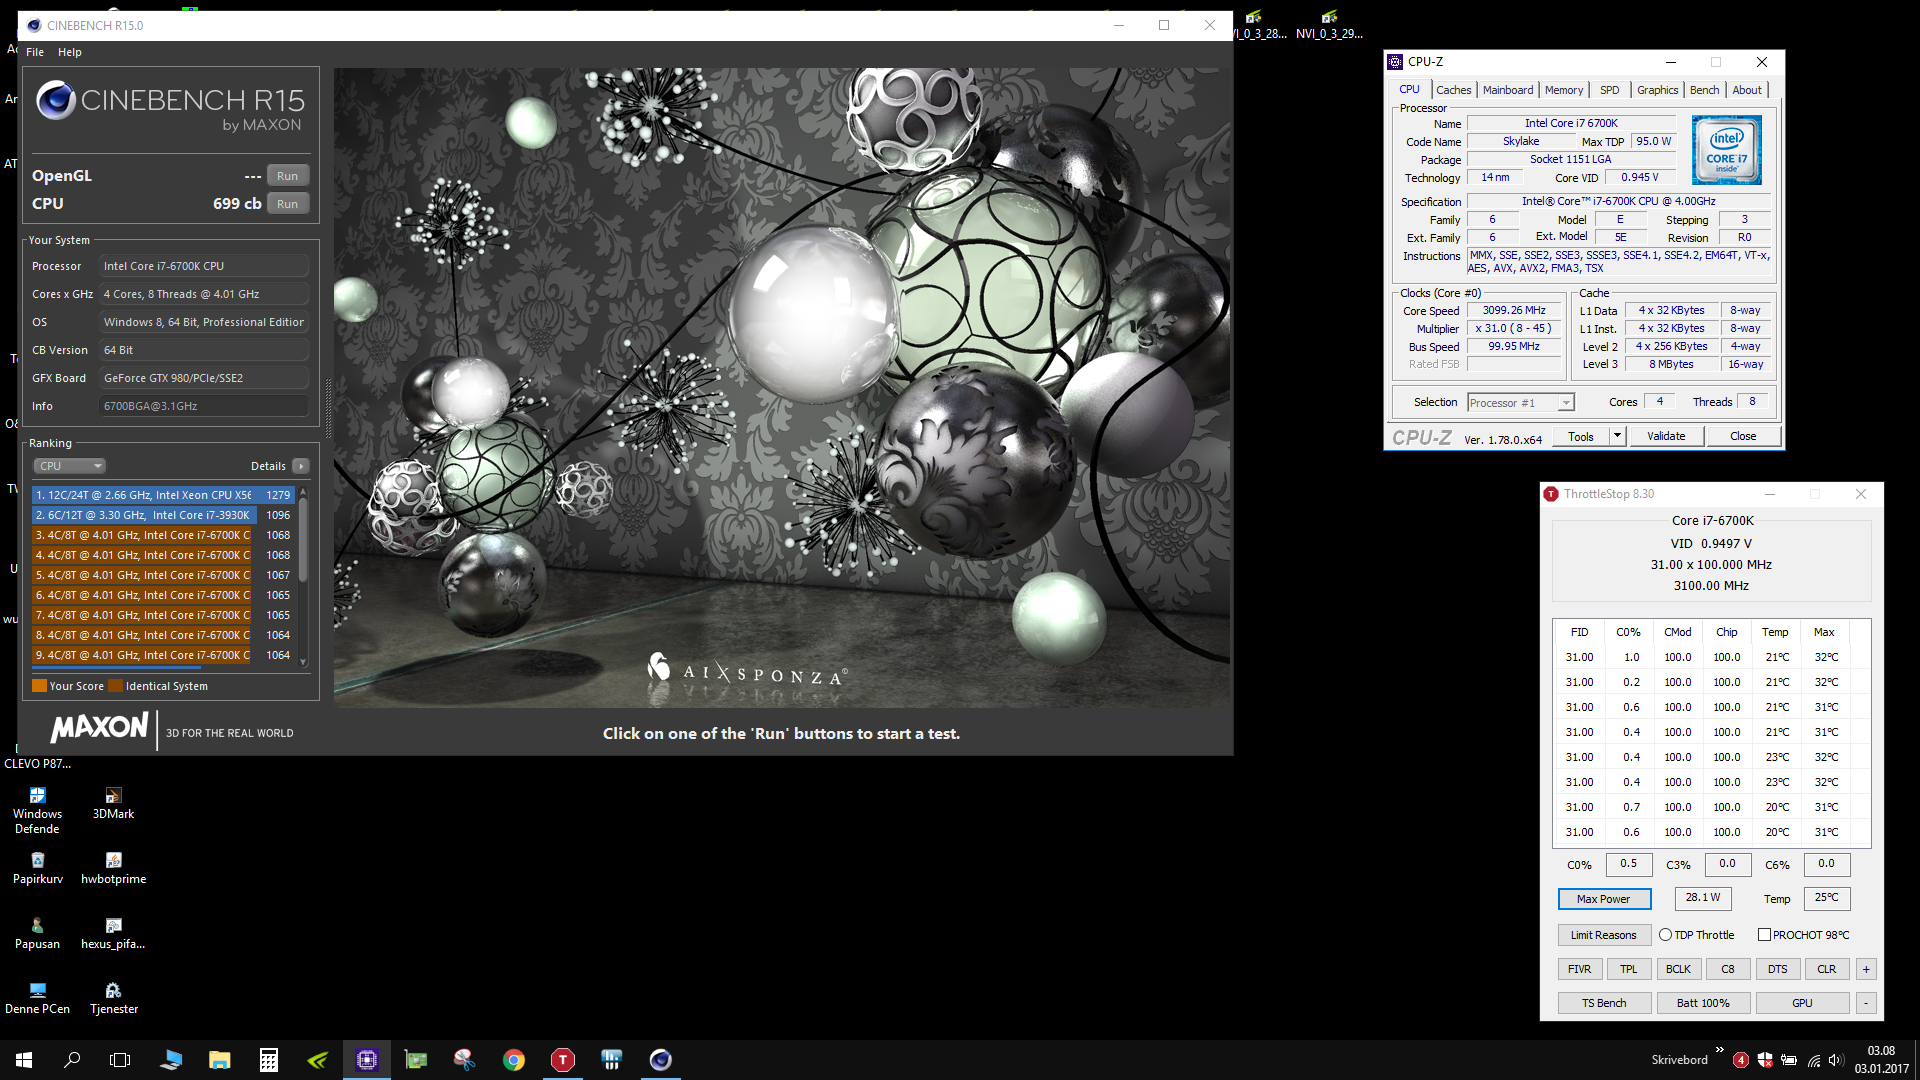Open the FIVR settings in ThrottleStop
The height and width of the screenshot is (1080, 1920).
point(1579,969)
